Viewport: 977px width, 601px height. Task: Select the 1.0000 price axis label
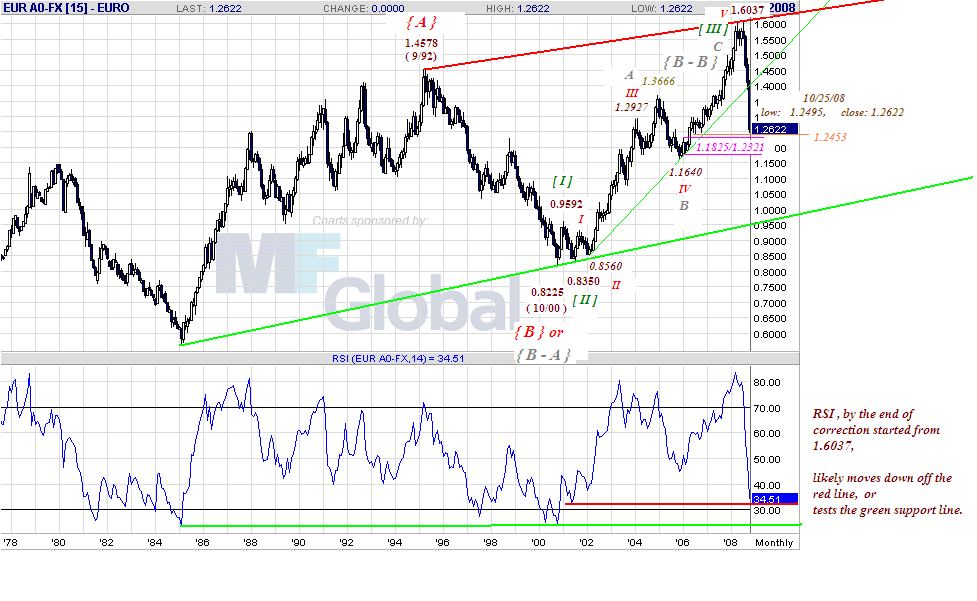click(770, 211)
